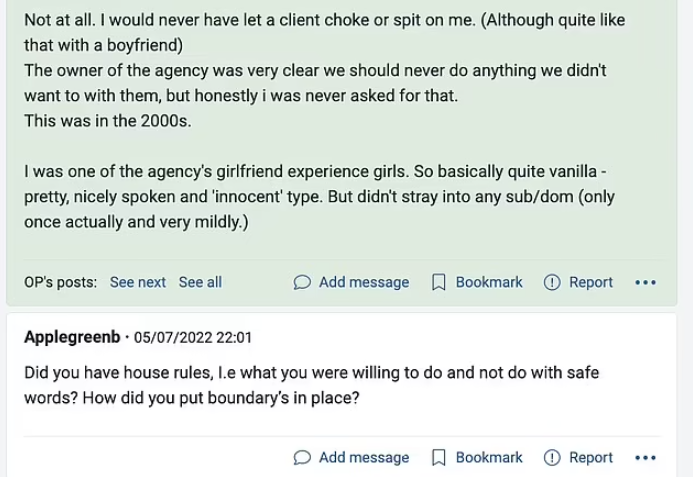
Task: Click the 05/07/2022 22:01 timestamp
Action: pos(192,337)
